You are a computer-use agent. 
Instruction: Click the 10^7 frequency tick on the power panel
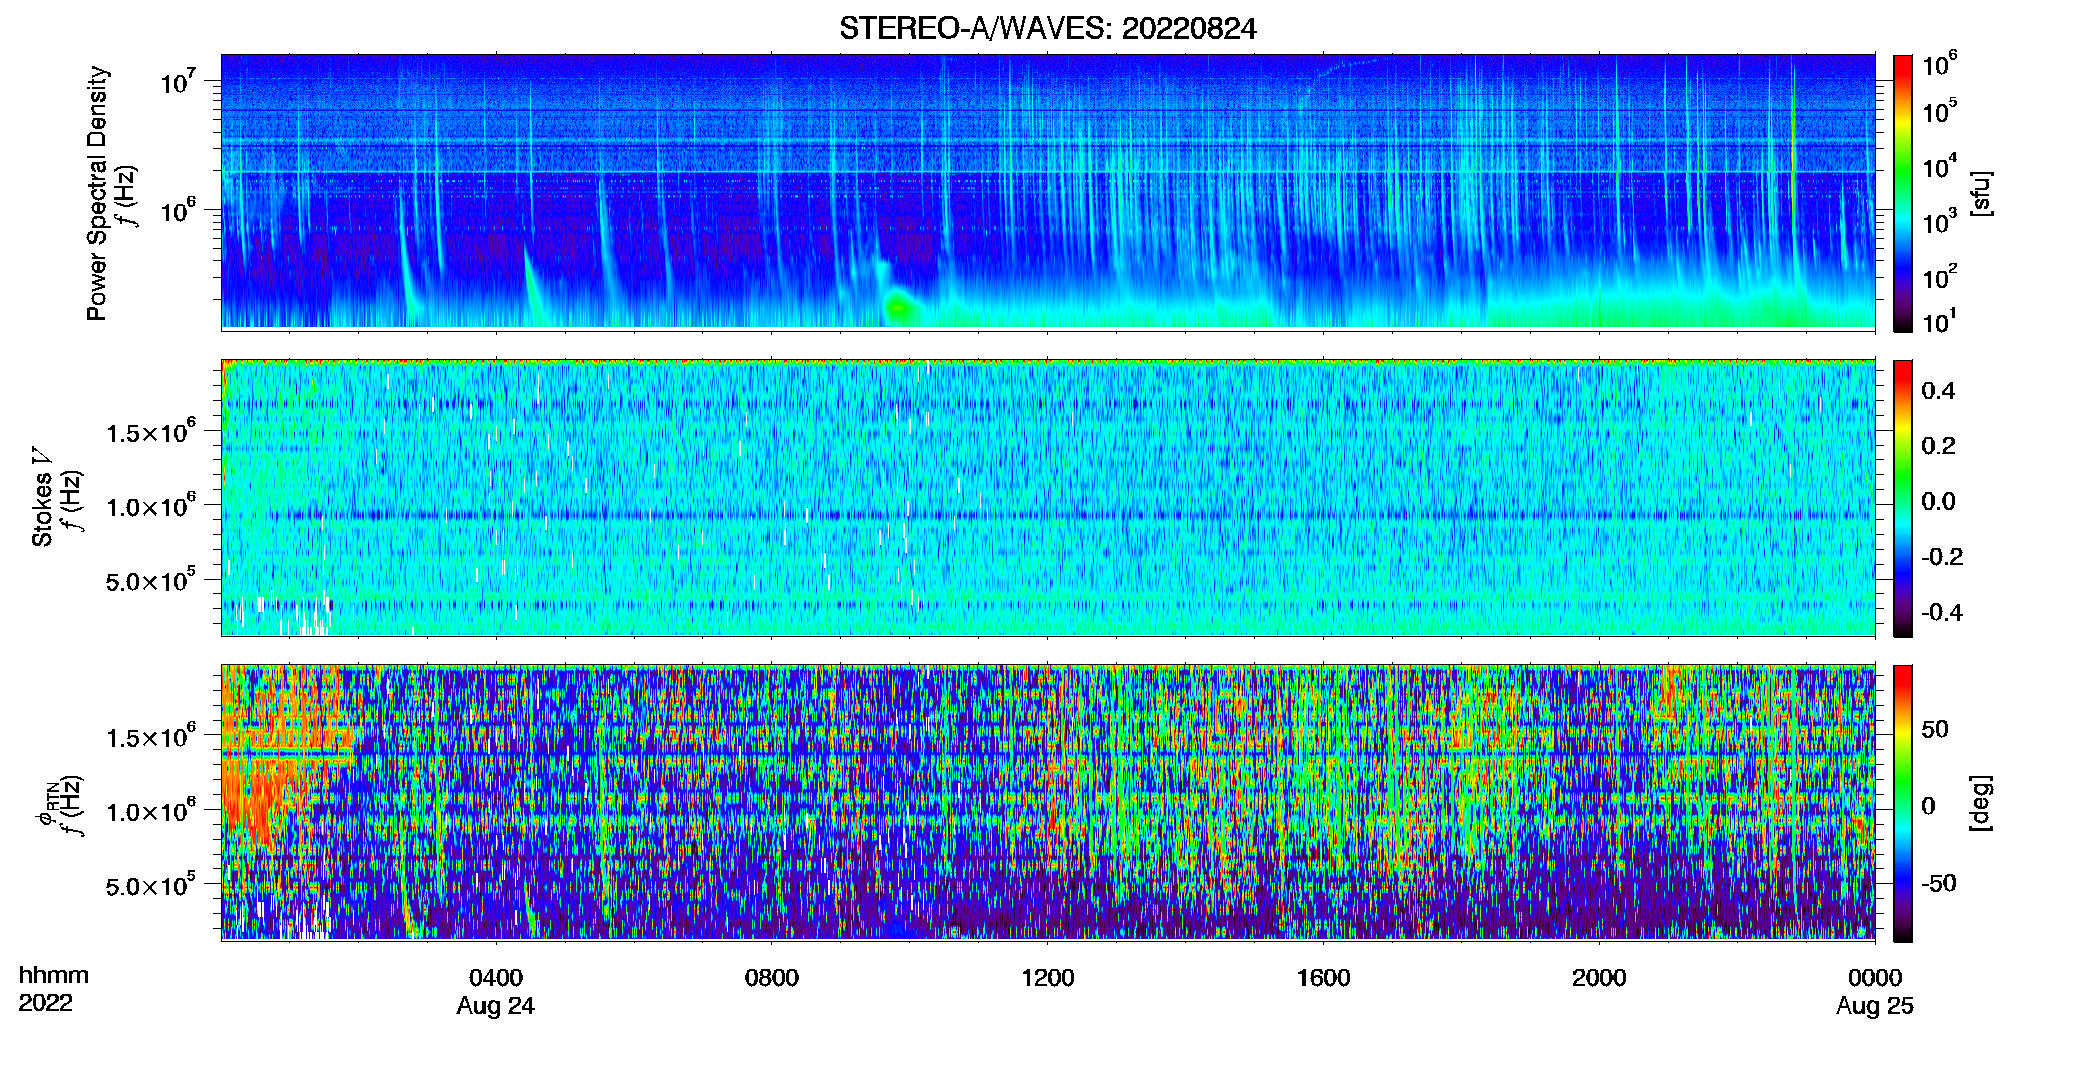178,81
